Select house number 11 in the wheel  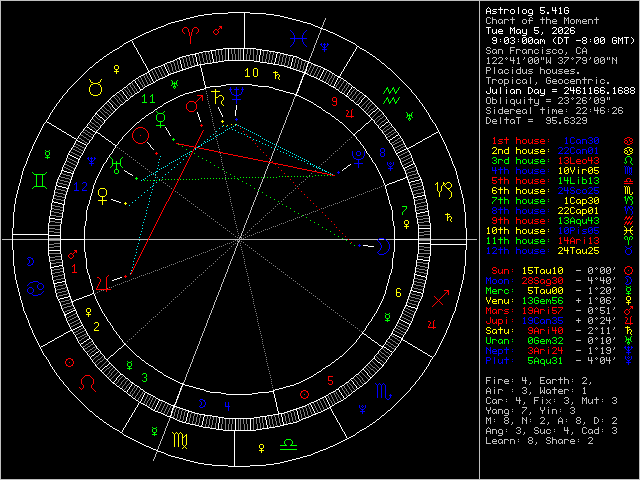(x=148, y=99)
